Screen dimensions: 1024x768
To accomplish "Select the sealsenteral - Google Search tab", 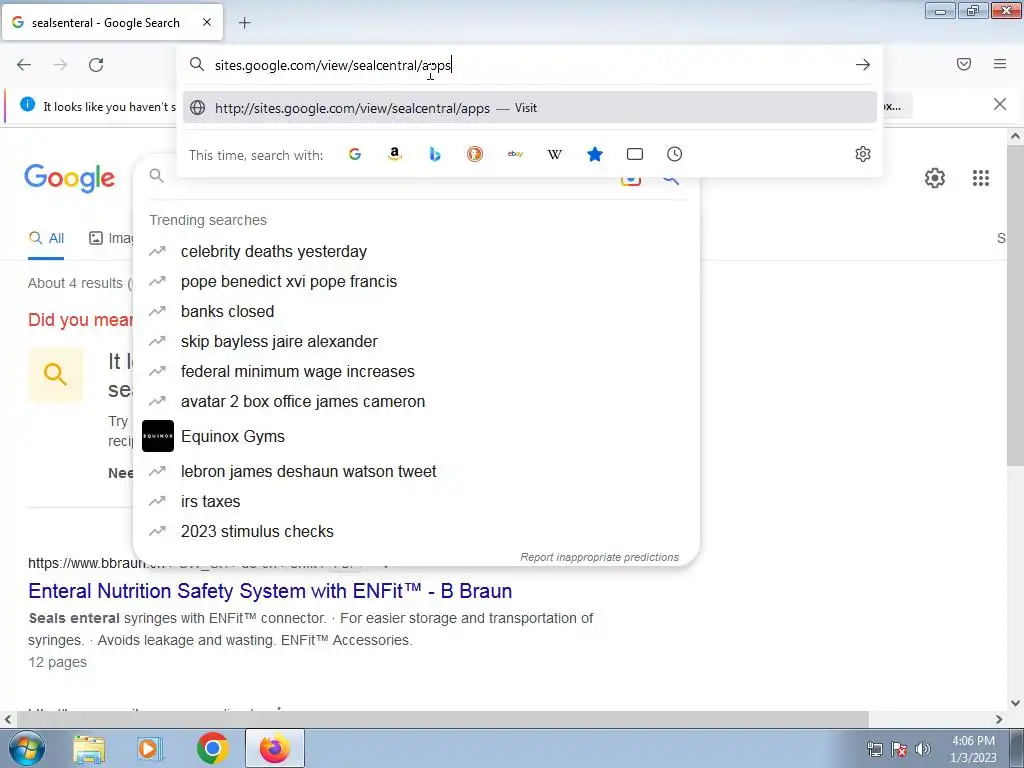I will pos(112,22).
